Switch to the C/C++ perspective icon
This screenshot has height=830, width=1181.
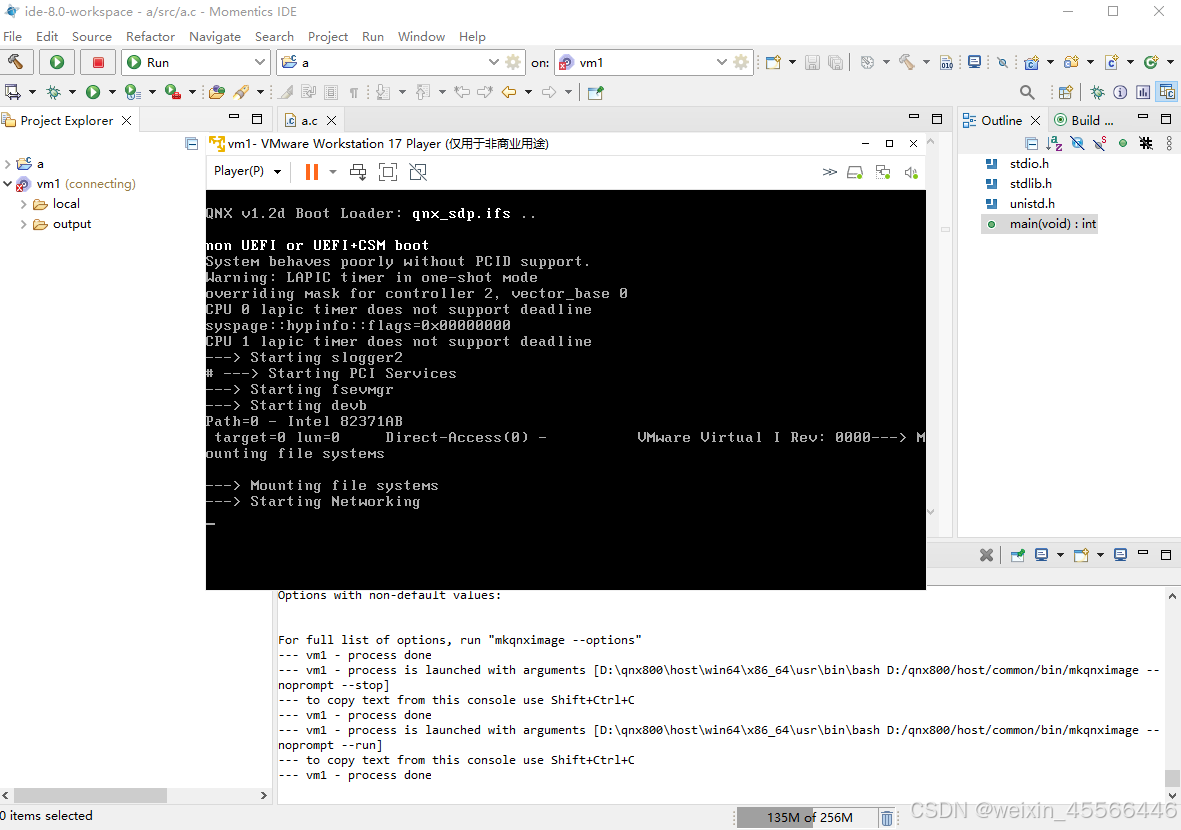[1167, 92]
